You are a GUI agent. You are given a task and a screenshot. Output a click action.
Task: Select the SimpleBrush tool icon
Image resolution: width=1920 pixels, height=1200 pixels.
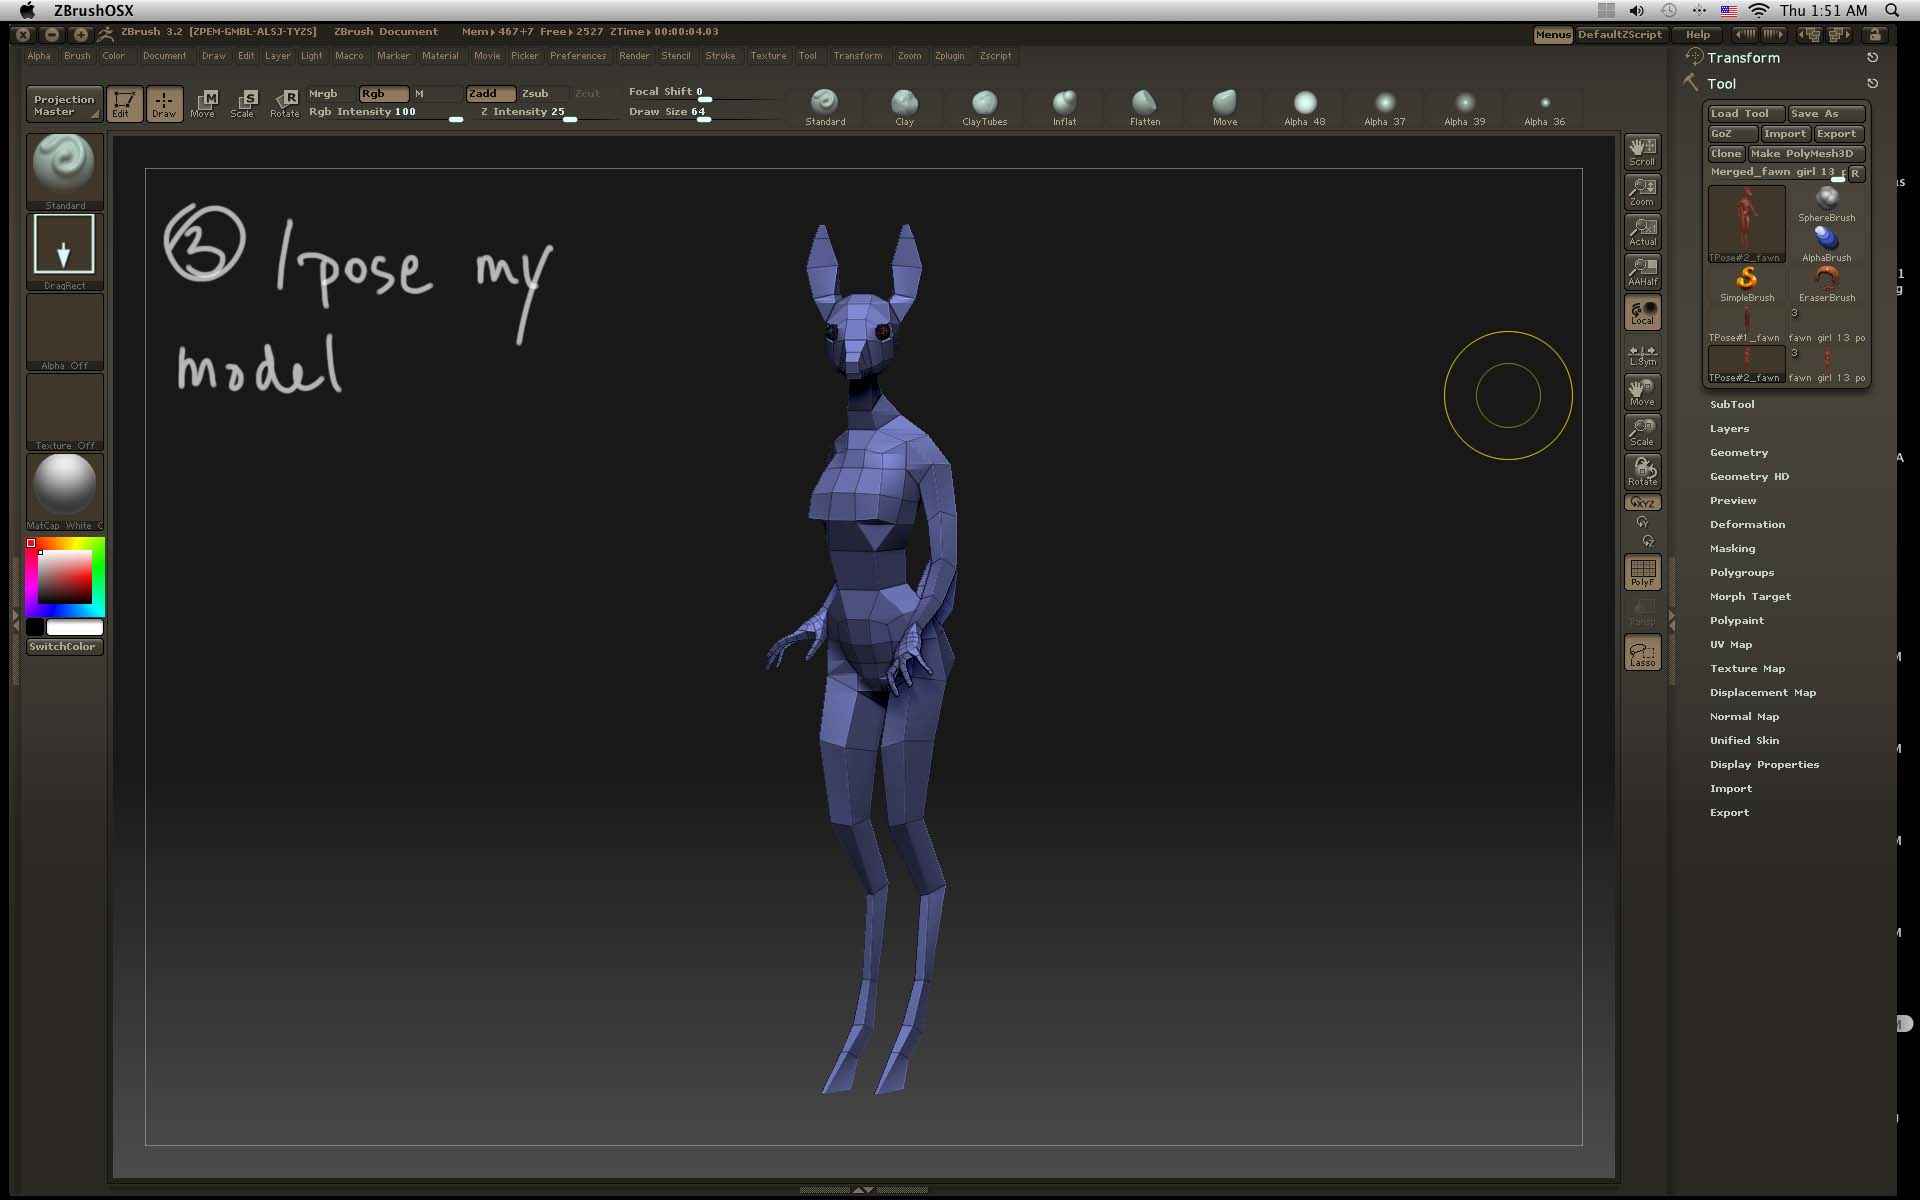click(1746, 280)
